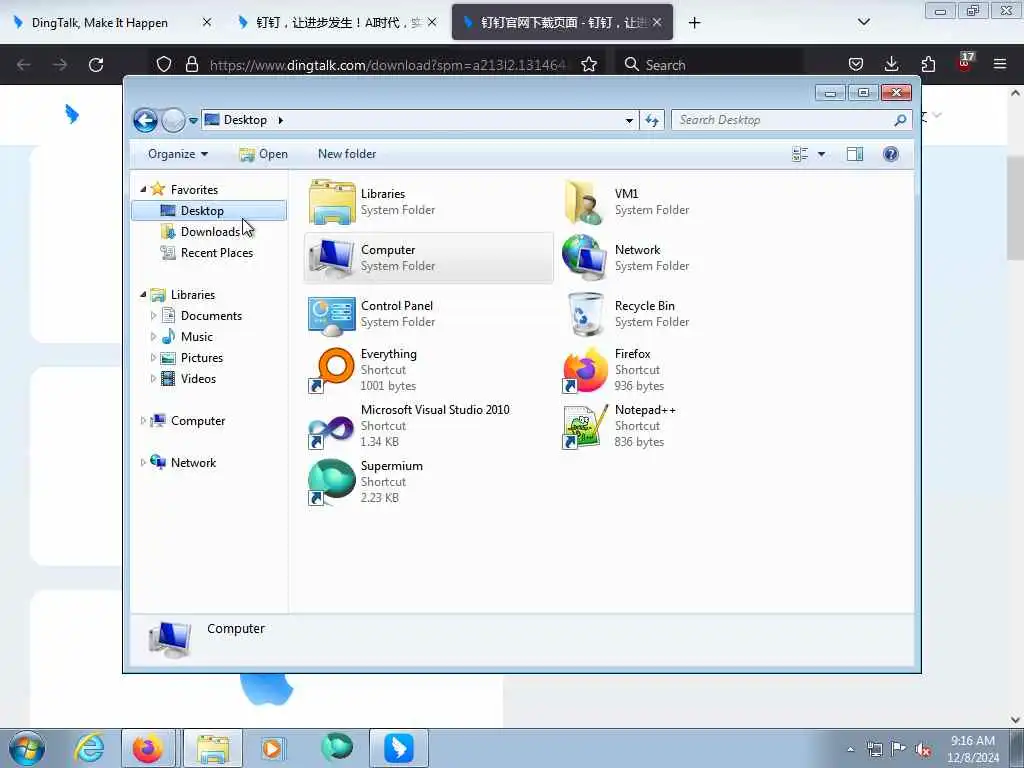Close the DingTalk, Make It Happen tab
Image resolution: width=1024 pixels, height=768 pixels.
[x=206, y=22]
